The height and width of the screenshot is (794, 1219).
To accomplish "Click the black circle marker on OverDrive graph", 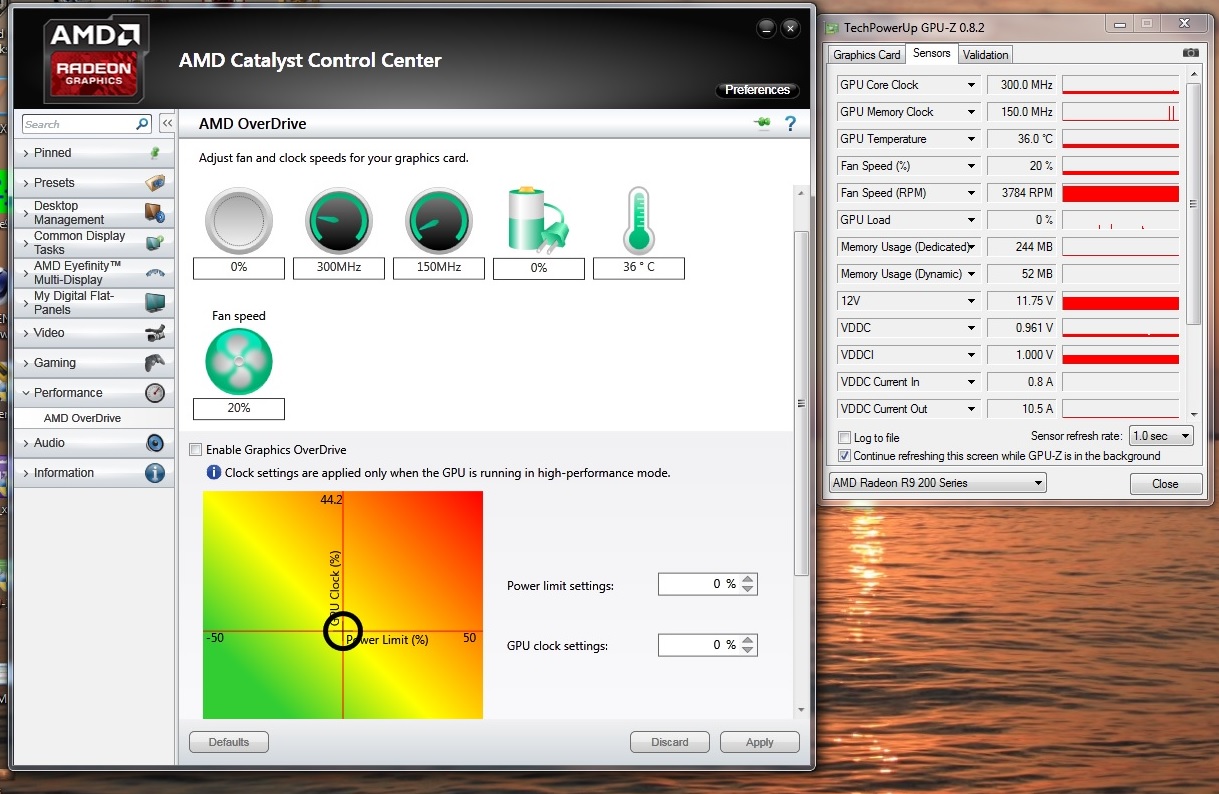I will (342, 631).
